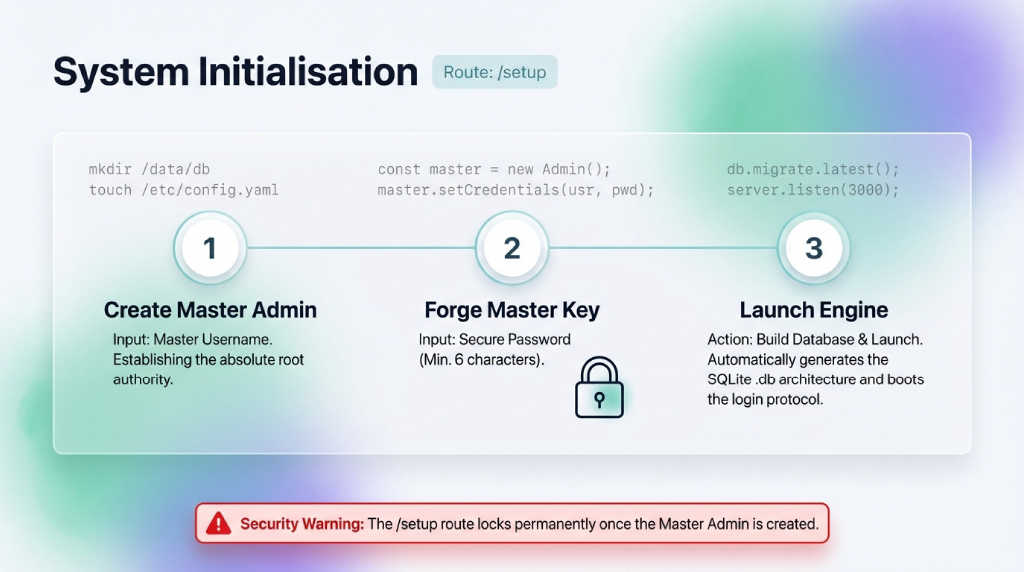Click the bold Security Warning label
1024x572 pixels.
tap(302, 523)
